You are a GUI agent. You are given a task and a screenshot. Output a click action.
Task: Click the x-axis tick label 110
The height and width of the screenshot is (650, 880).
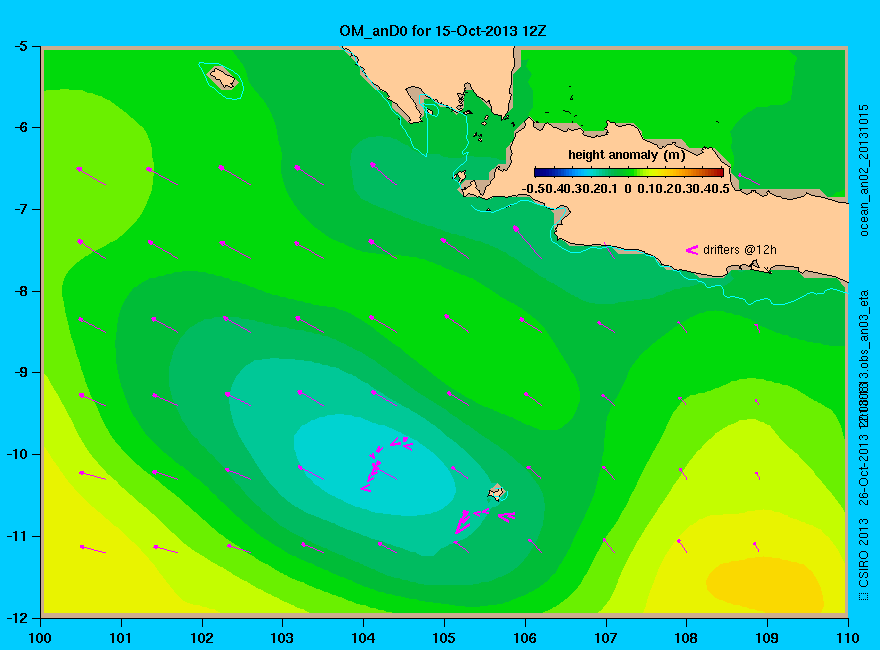coord(848,638)
